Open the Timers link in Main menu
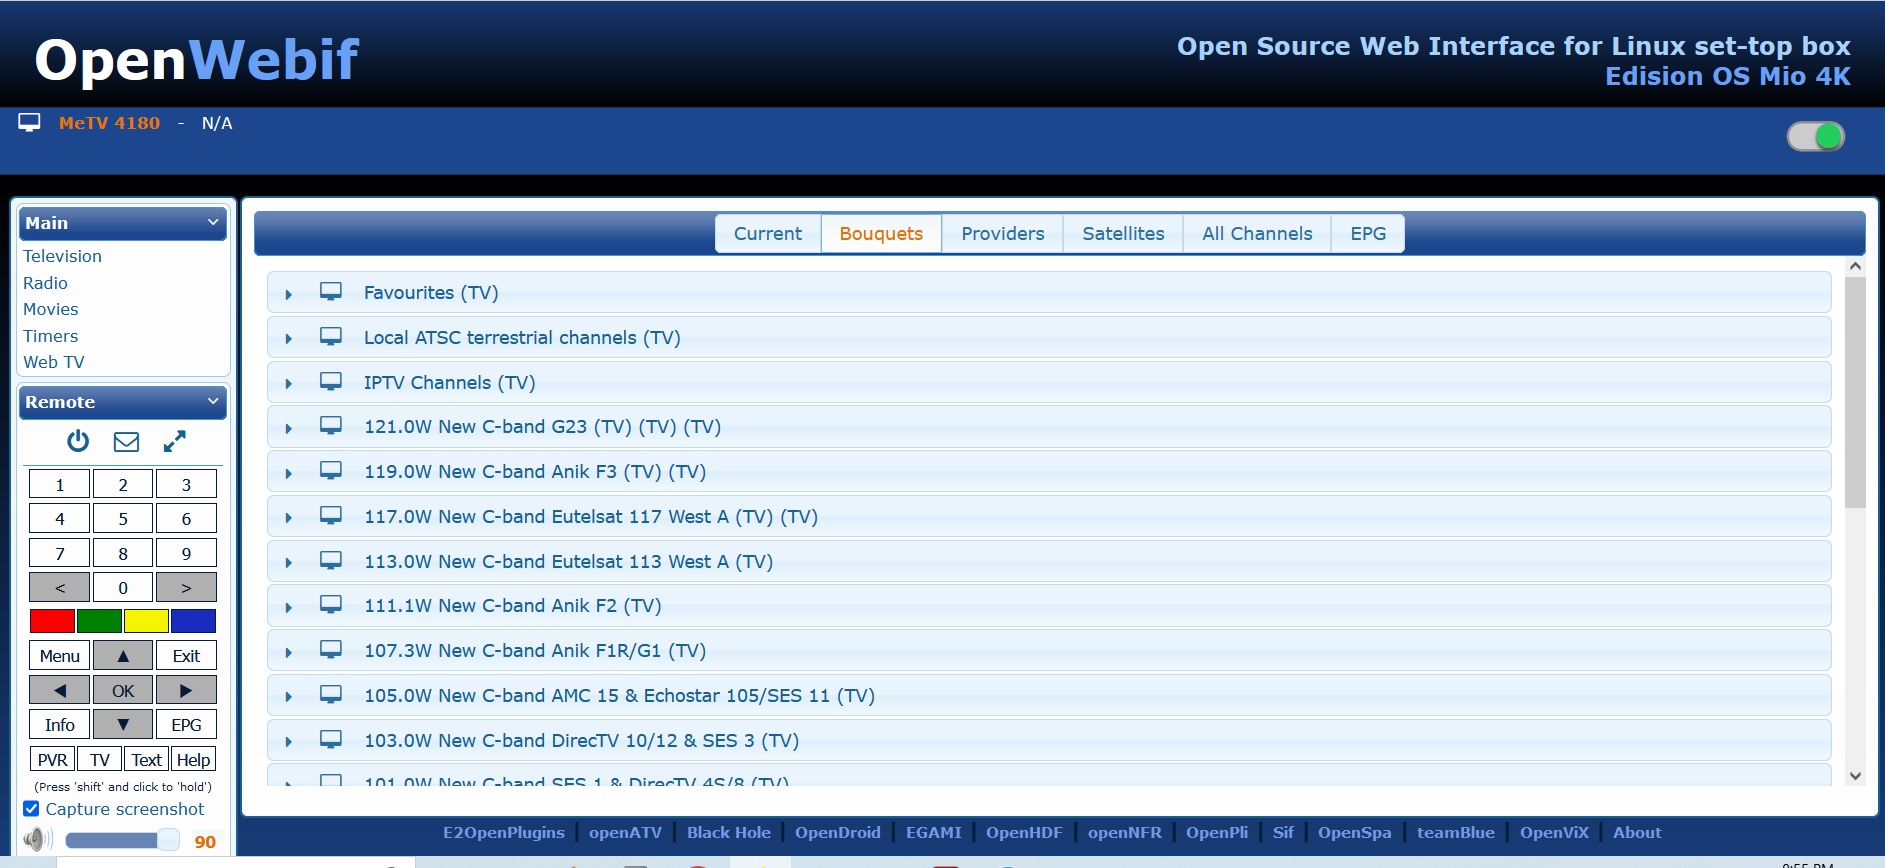This screenshot has height=868, width=1885. point(51,336)
